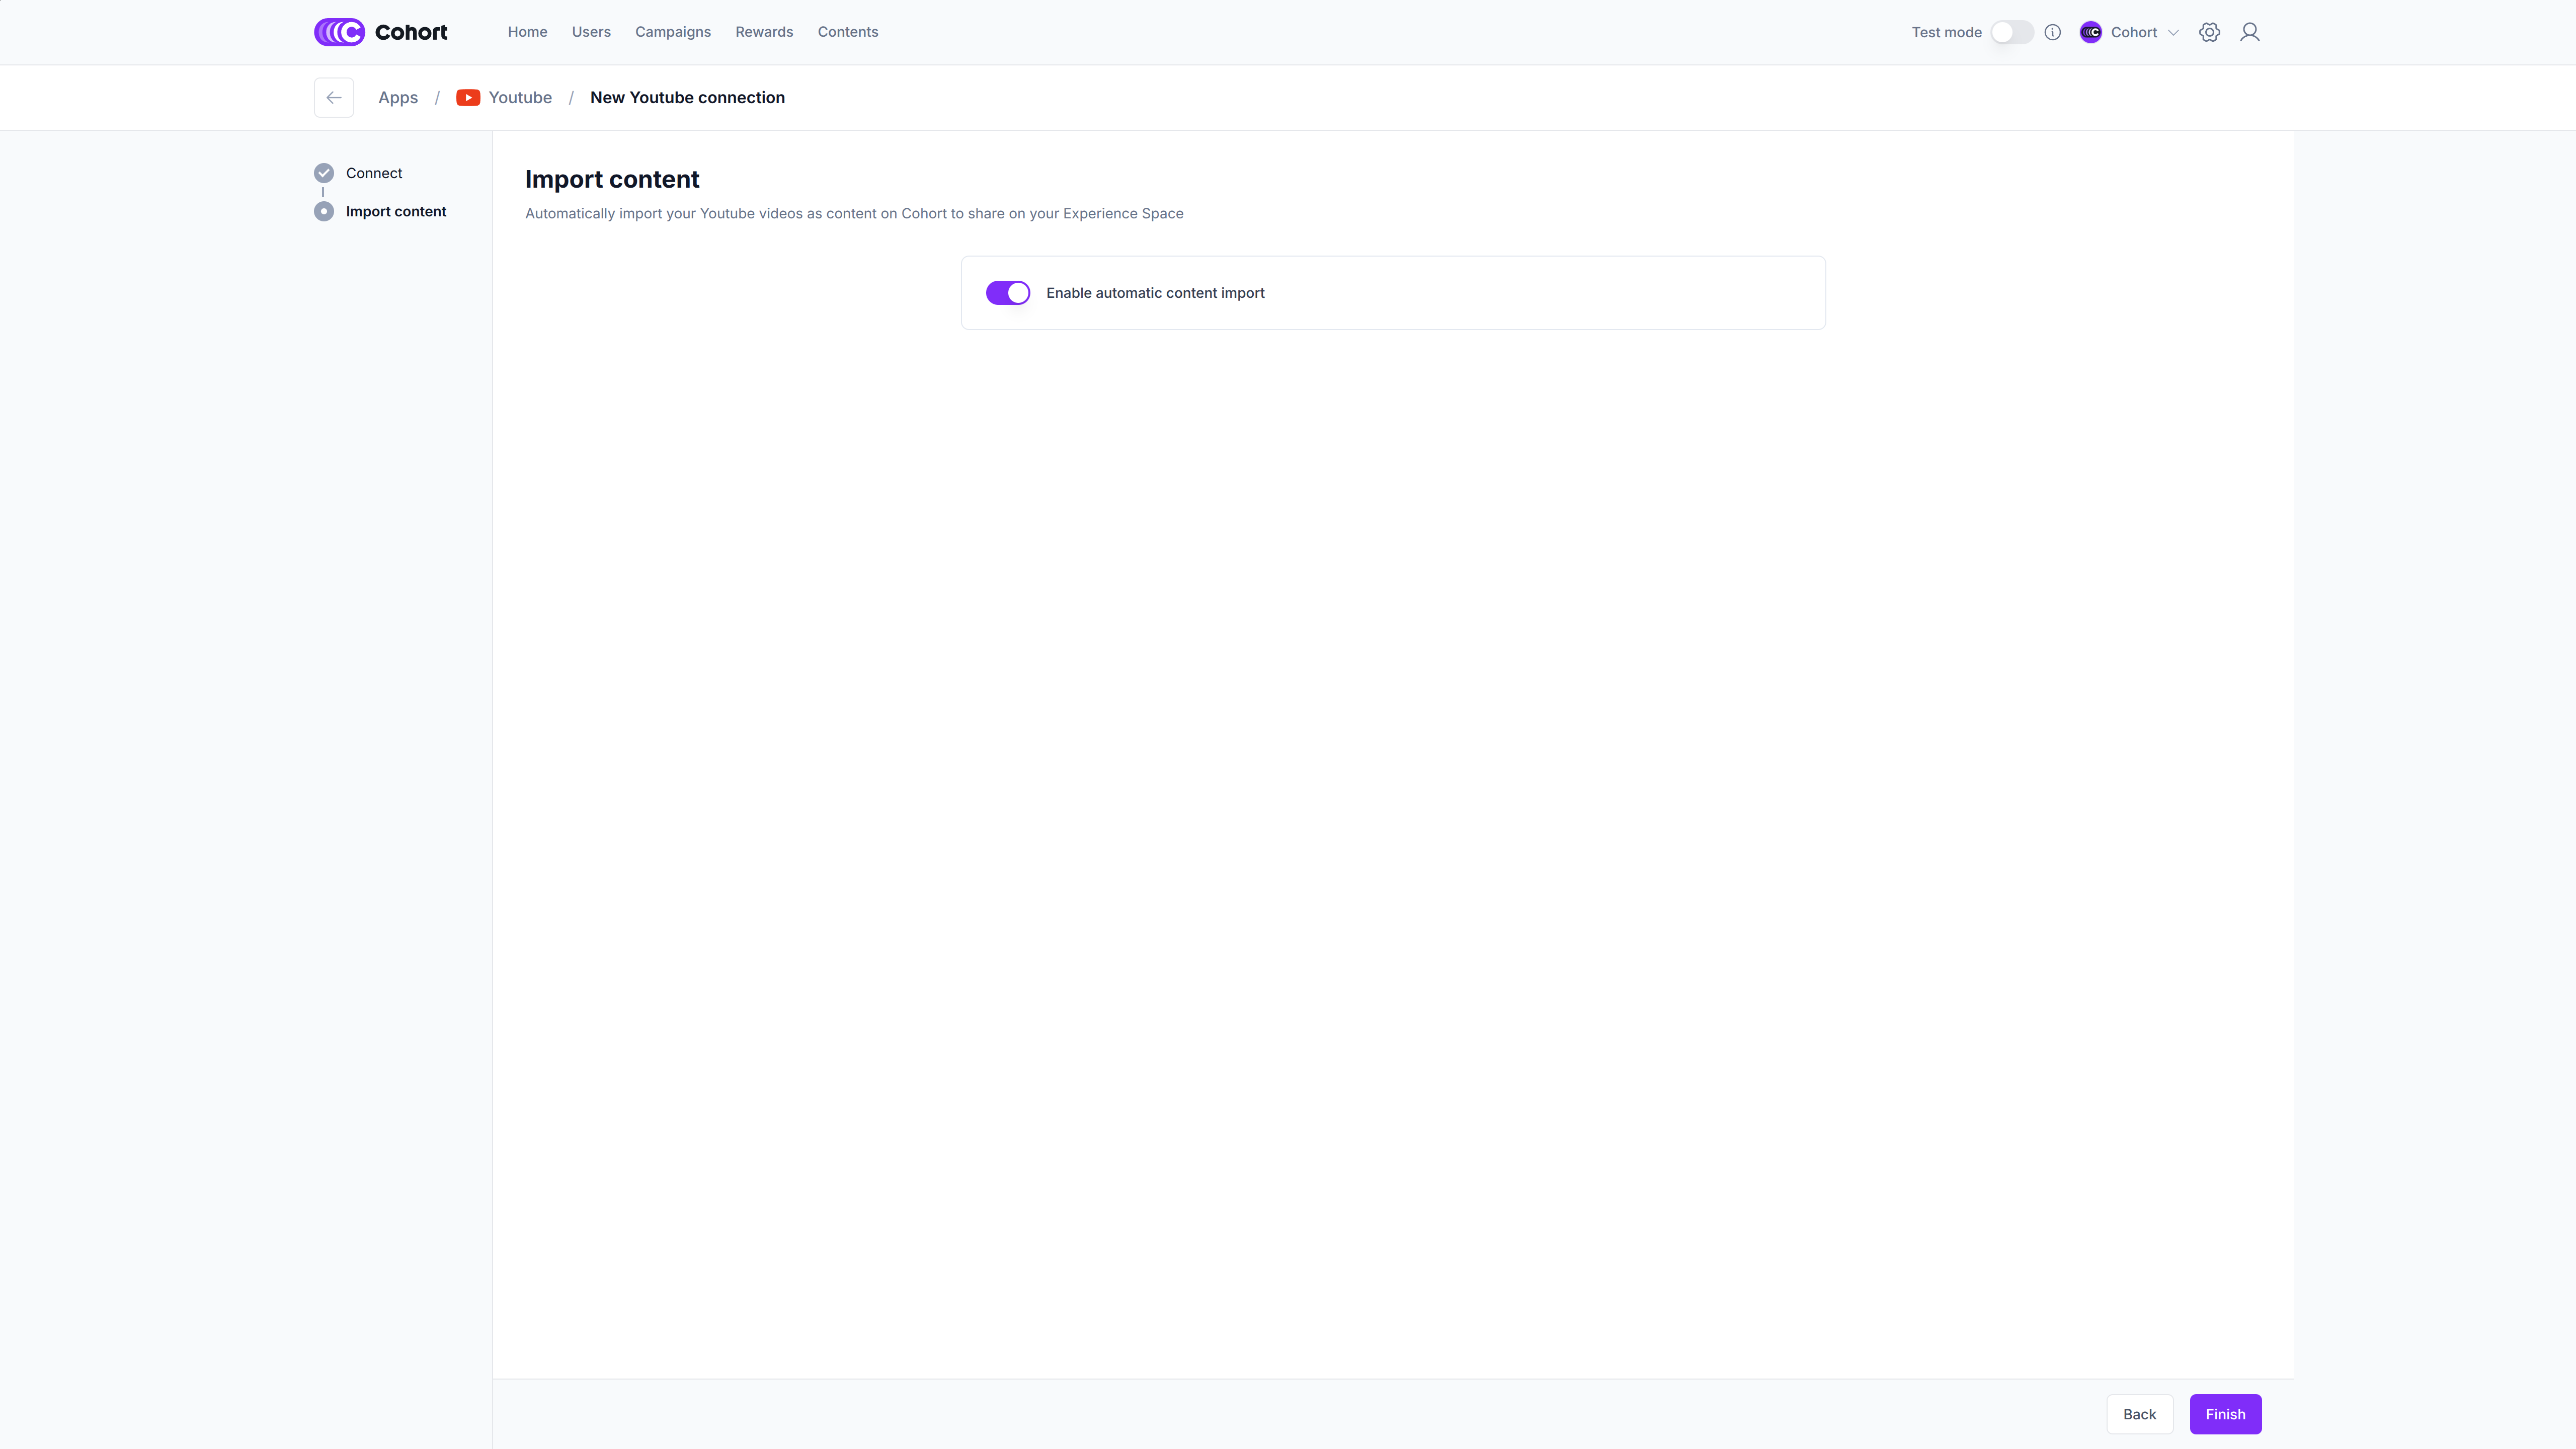Click the Apps breadcrumb link
2576x1449 pixels.
coord(398,98)
